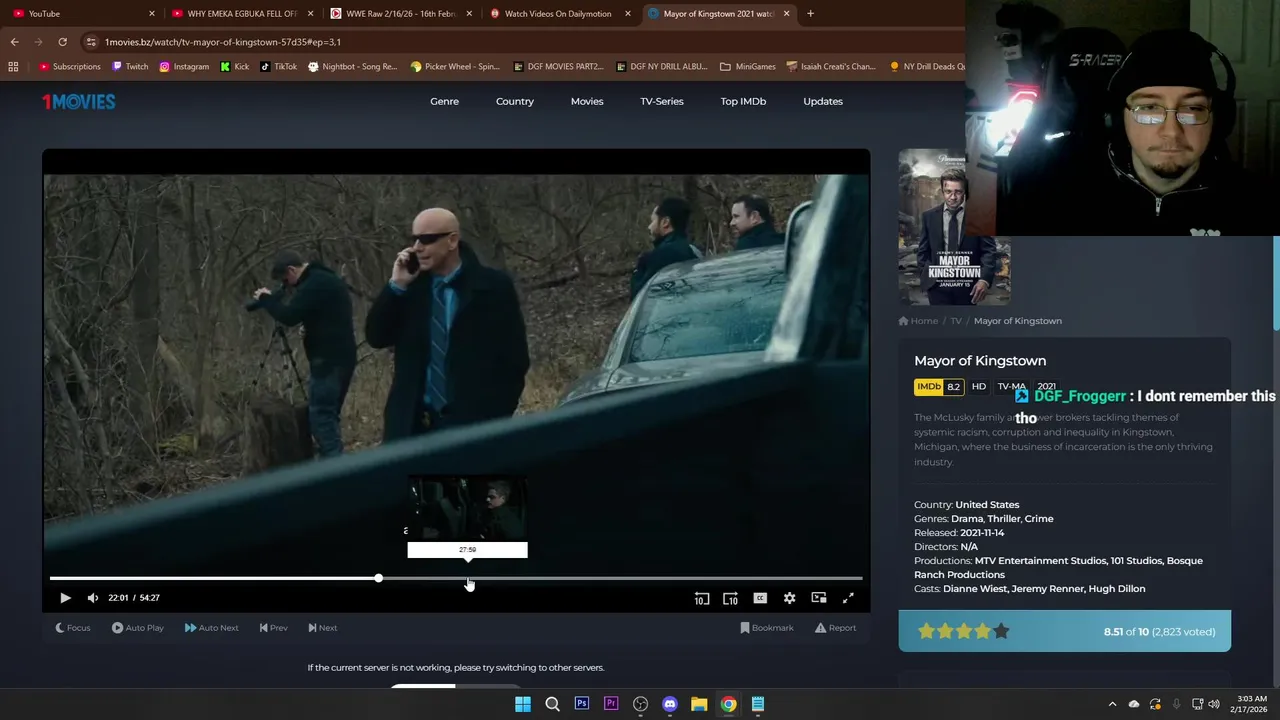This screenshot has height=720, width=1280.
Task: Expand the MiniGames bookmark folder
Action: (748, 67)
